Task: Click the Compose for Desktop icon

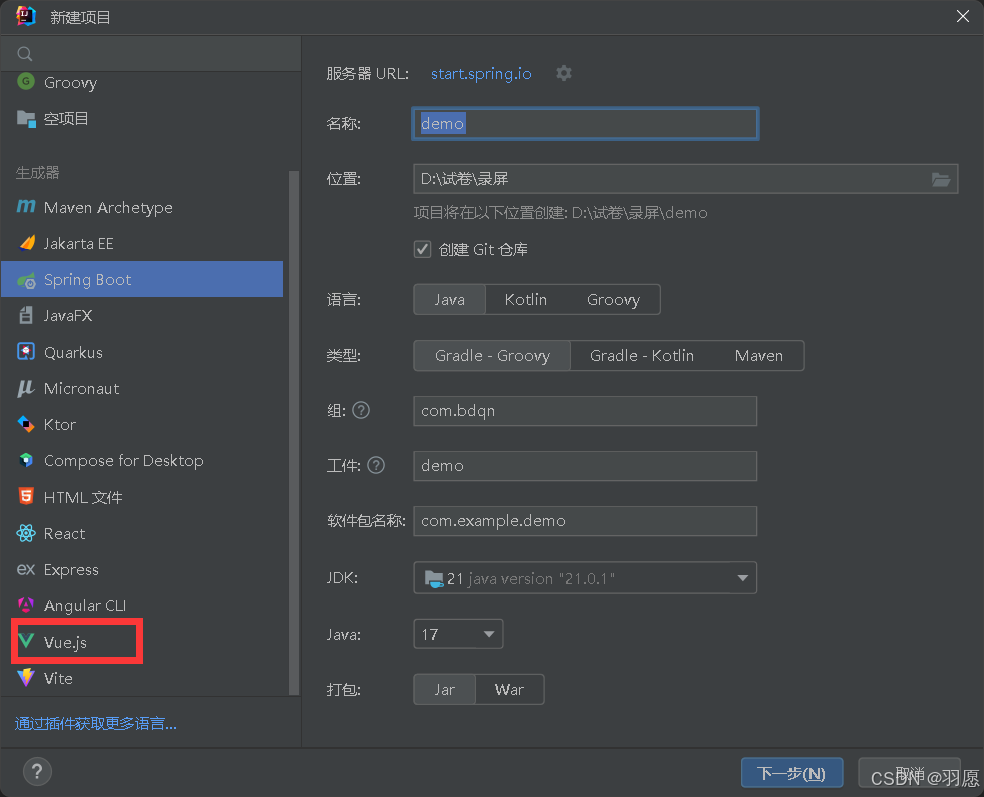Action: point(26,460)
